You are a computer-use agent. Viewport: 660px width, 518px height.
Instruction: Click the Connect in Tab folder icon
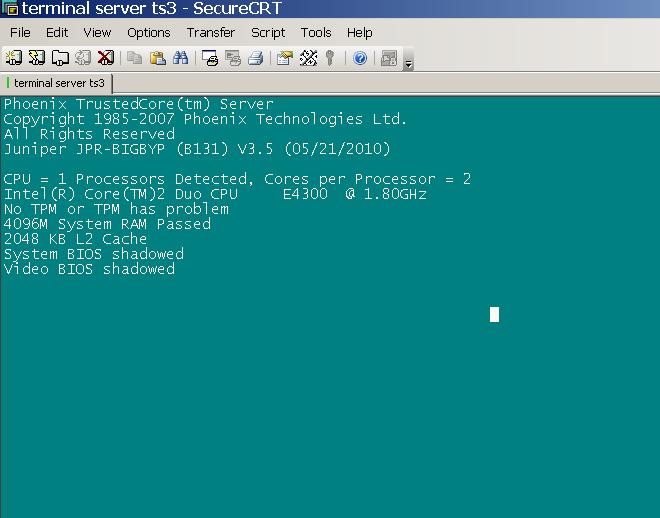(60, 58)
